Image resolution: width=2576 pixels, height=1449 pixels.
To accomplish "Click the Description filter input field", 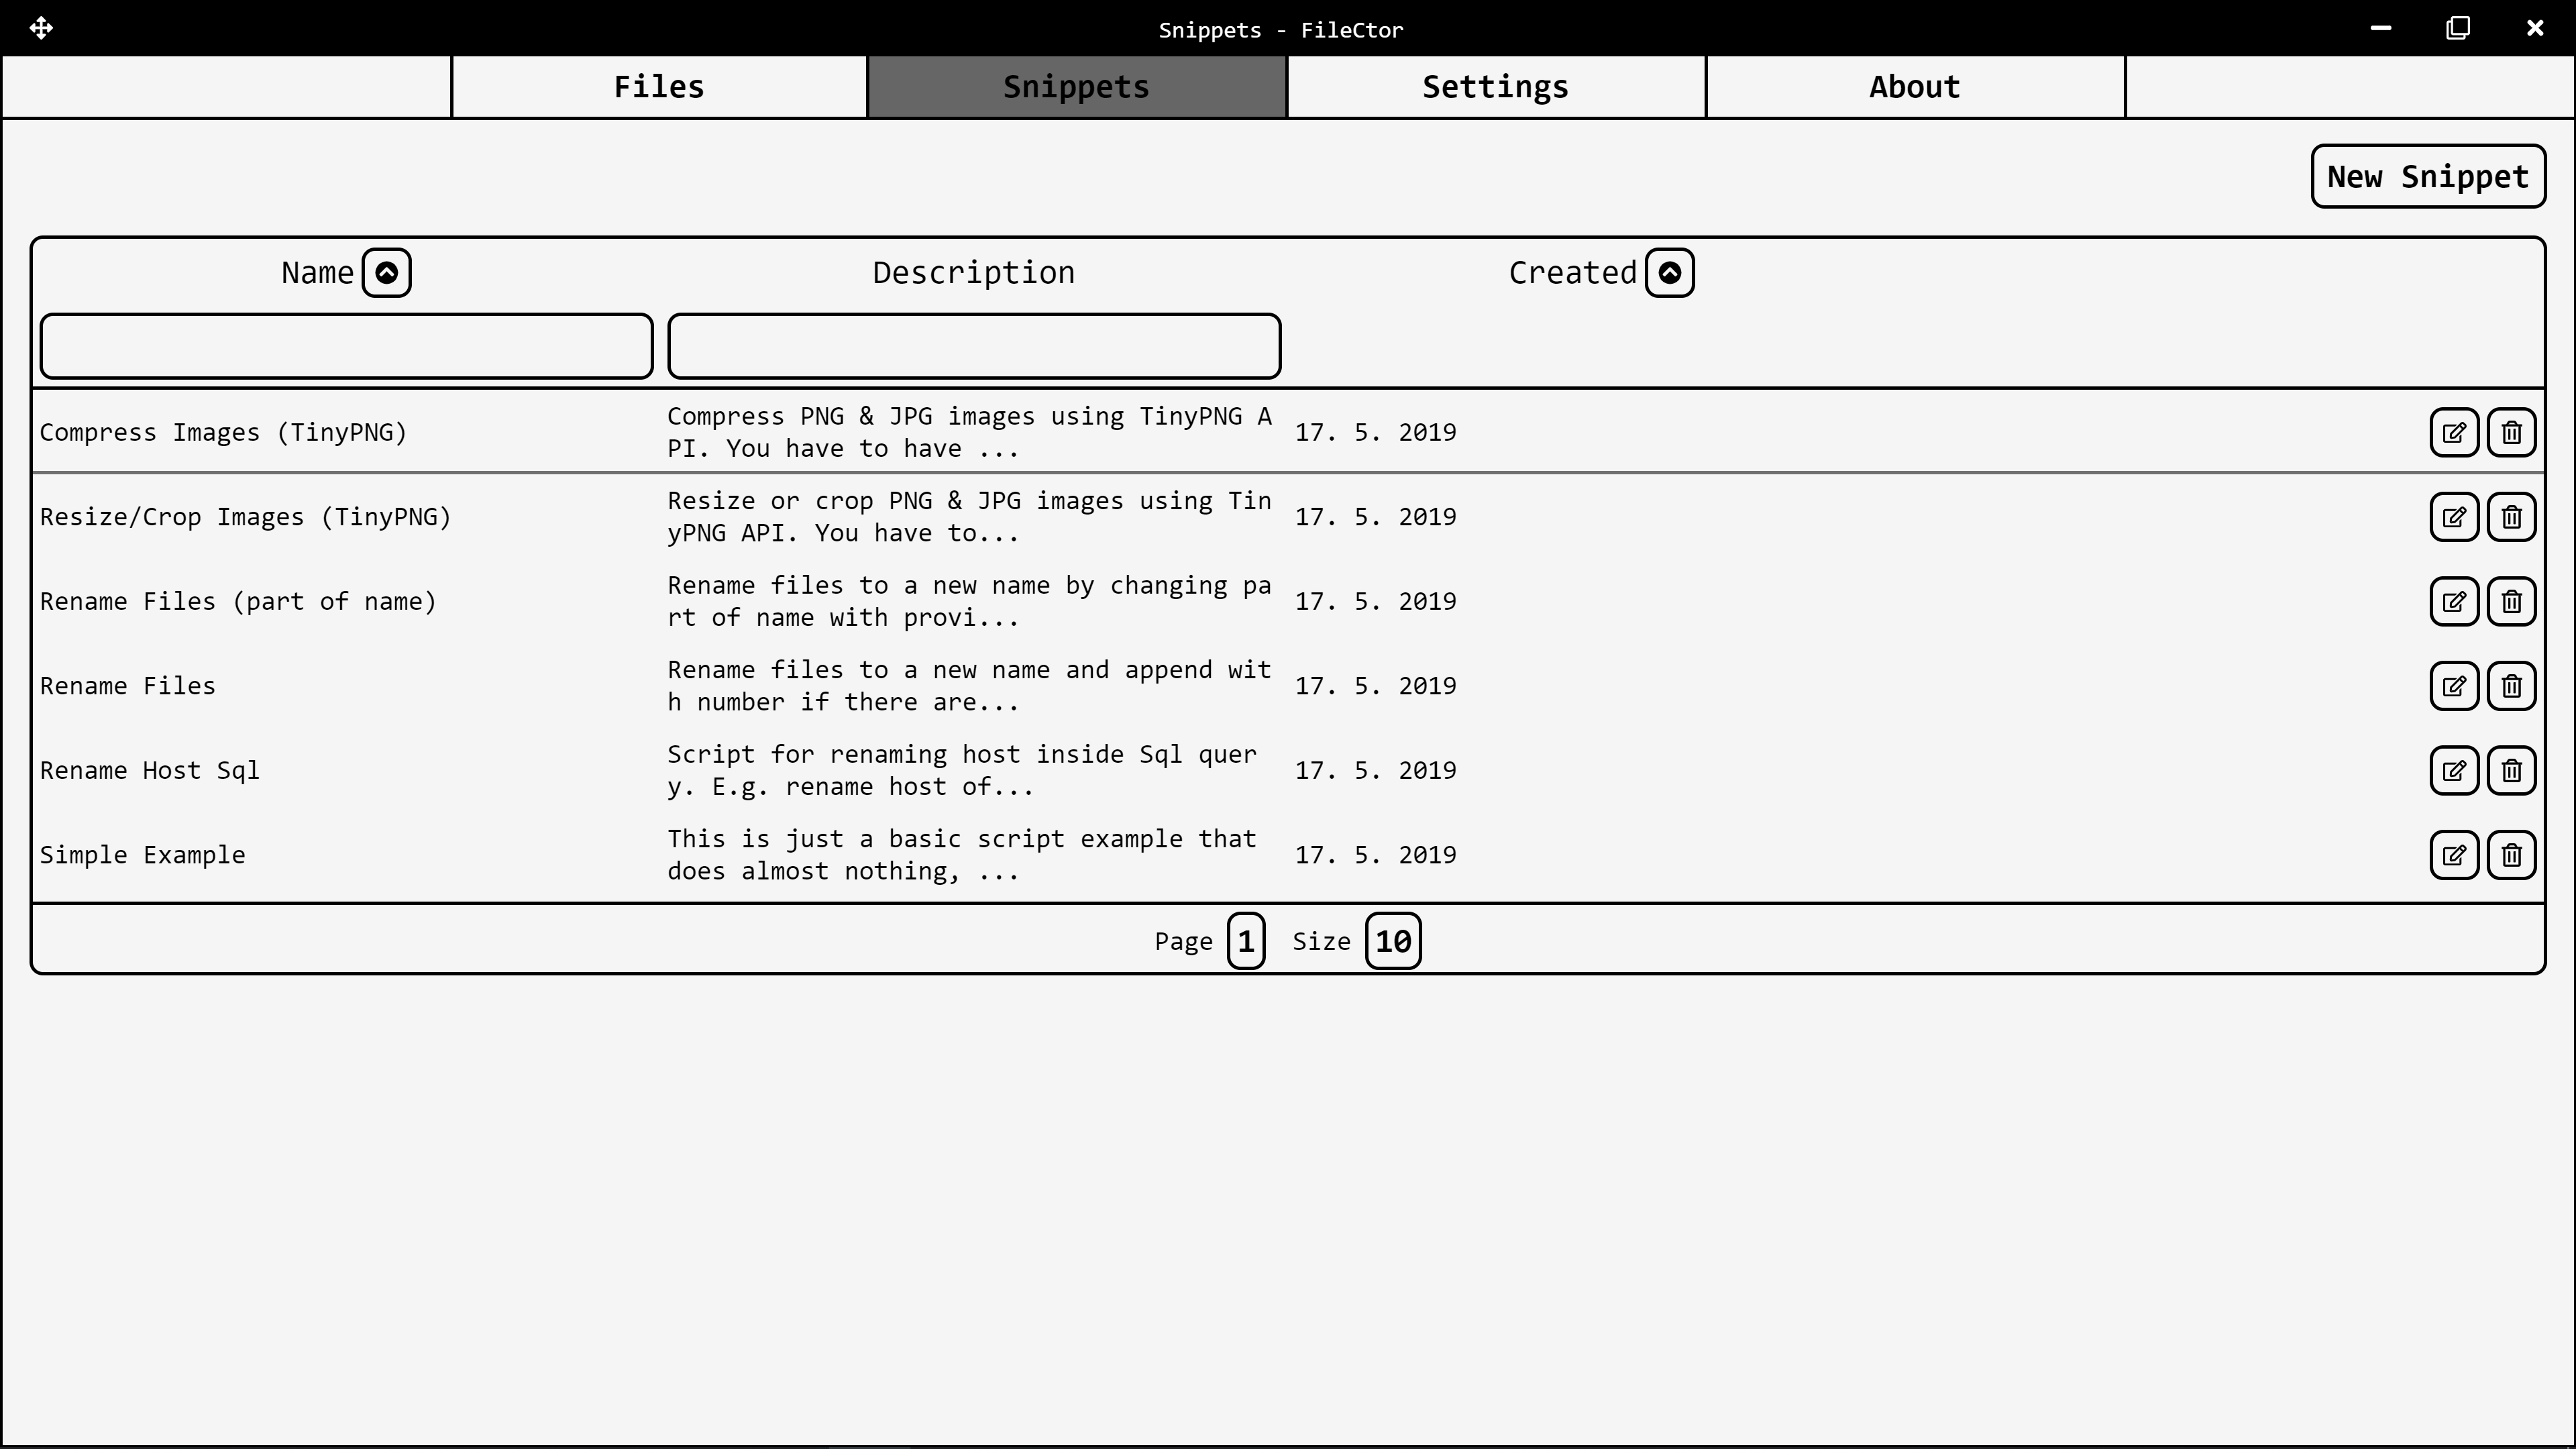I will coord(973,346).
